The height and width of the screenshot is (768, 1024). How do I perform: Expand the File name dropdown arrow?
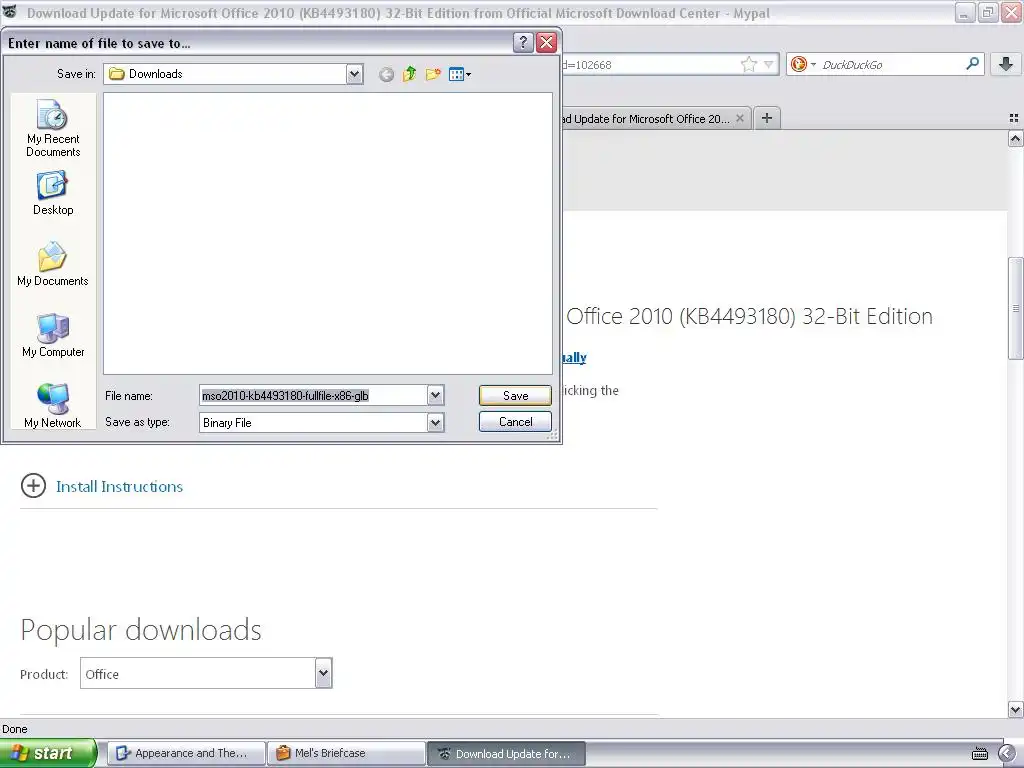(436, 395)
